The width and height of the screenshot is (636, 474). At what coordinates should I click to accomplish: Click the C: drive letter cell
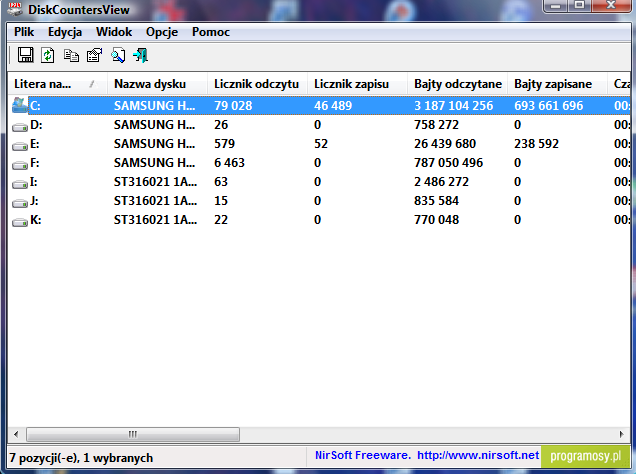35,106
